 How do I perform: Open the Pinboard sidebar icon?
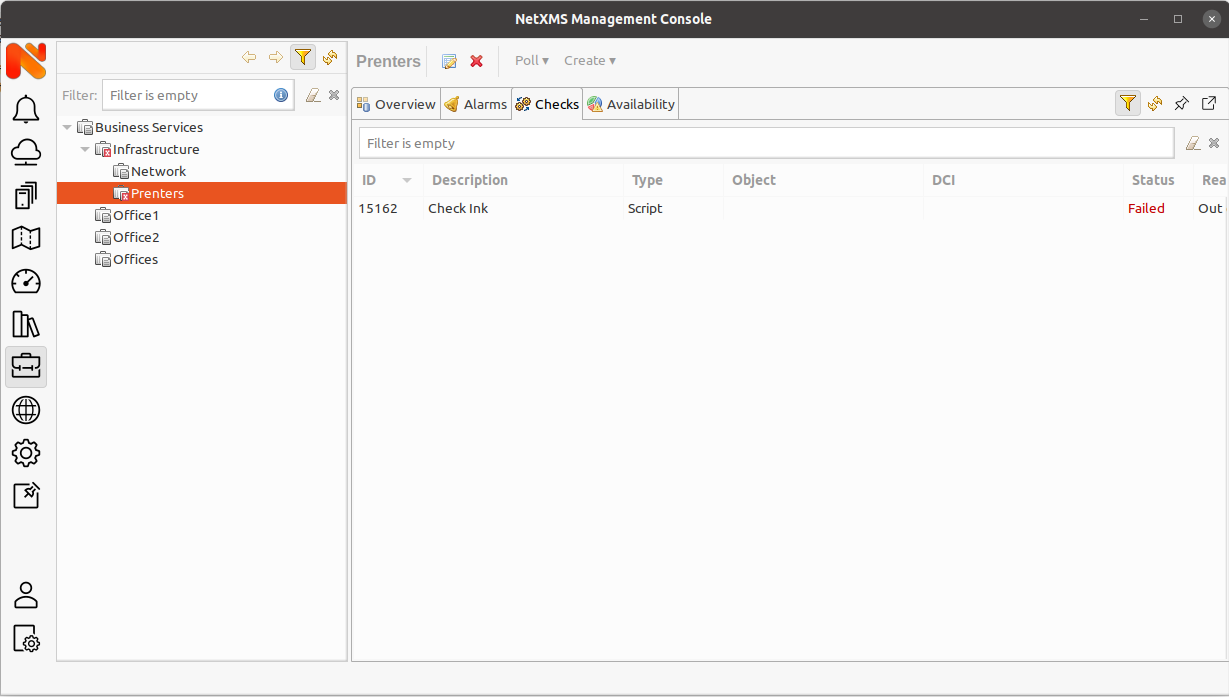click(26, 496)
